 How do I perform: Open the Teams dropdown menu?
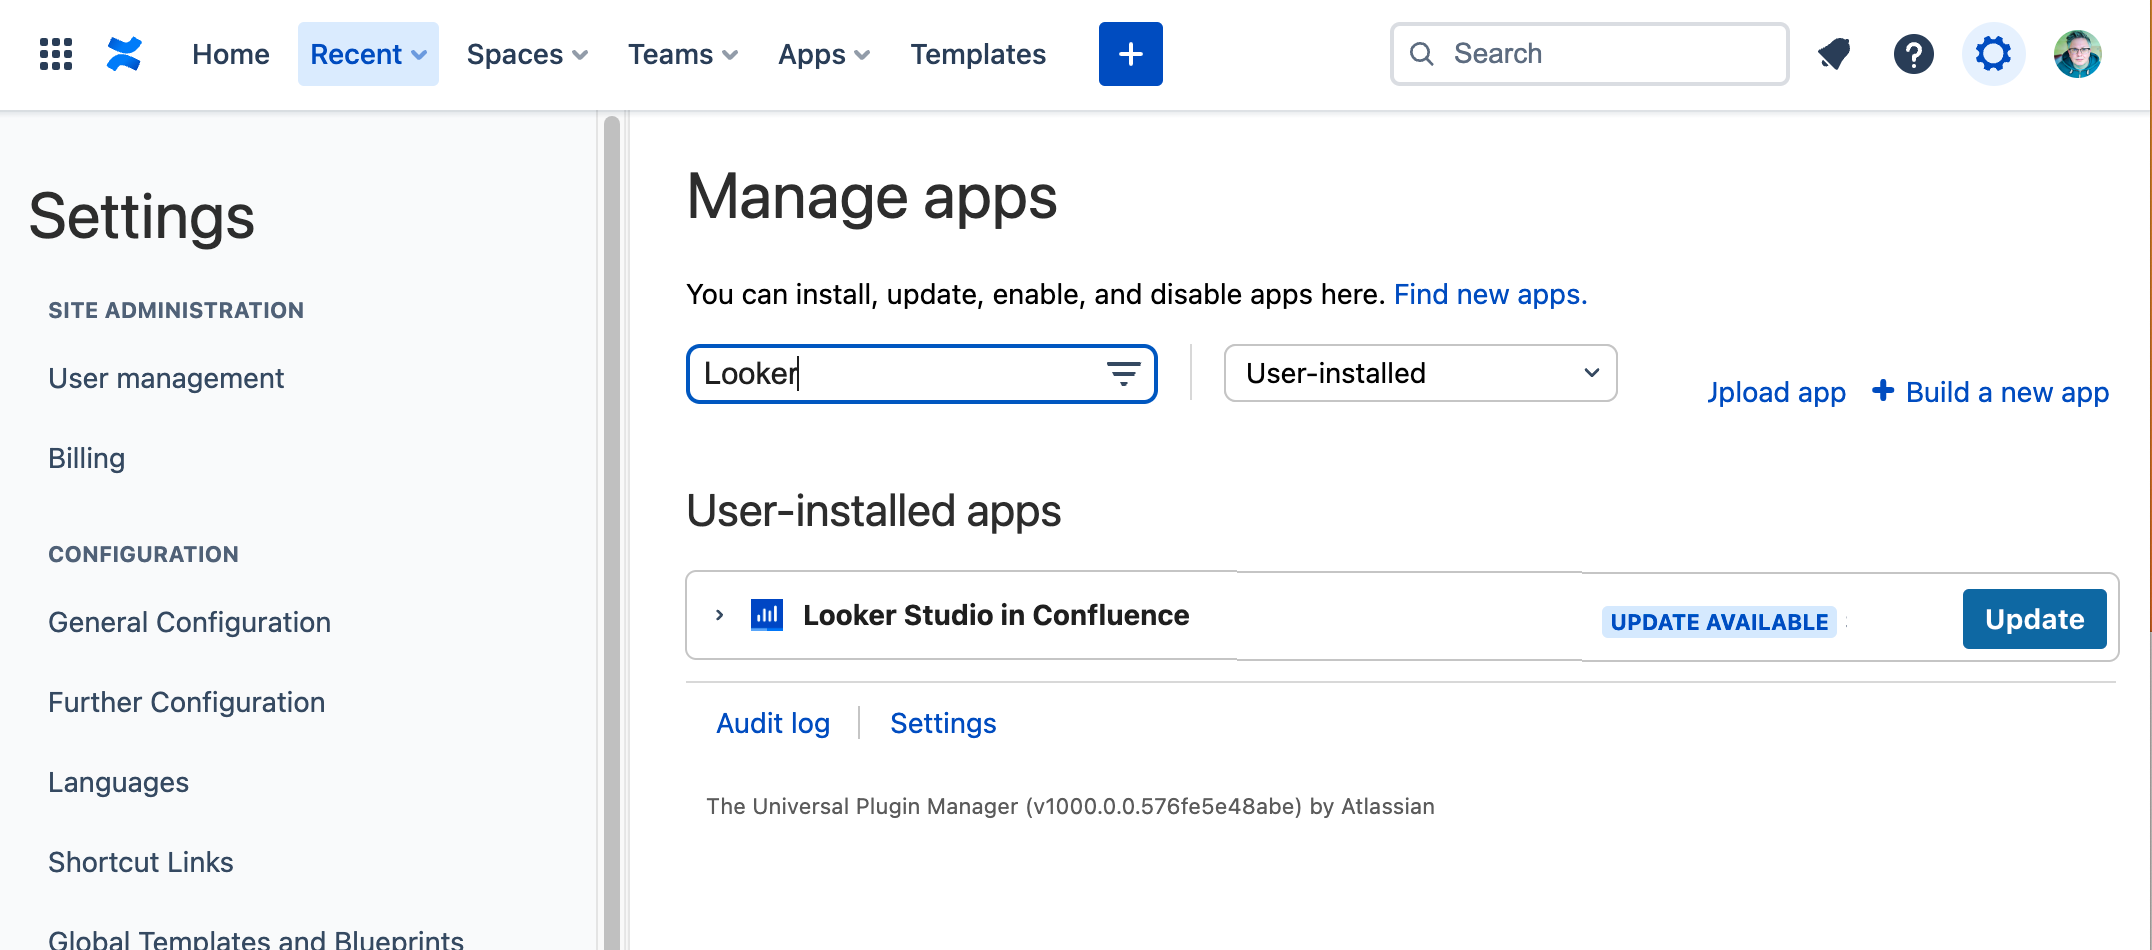(682, 54)
